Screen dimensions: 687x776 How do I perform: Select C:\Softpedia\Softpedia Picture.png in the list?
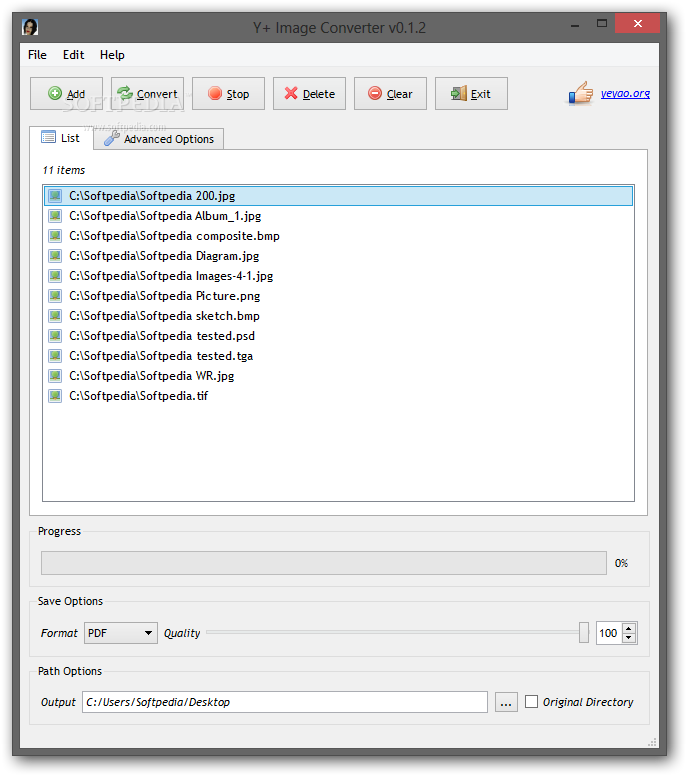339,296
